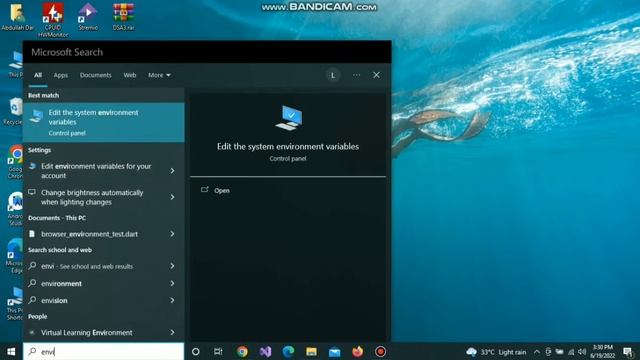Viewport: 640px width, 360px height.
Task: Click the Windows Start button
Action: [11, 351]
